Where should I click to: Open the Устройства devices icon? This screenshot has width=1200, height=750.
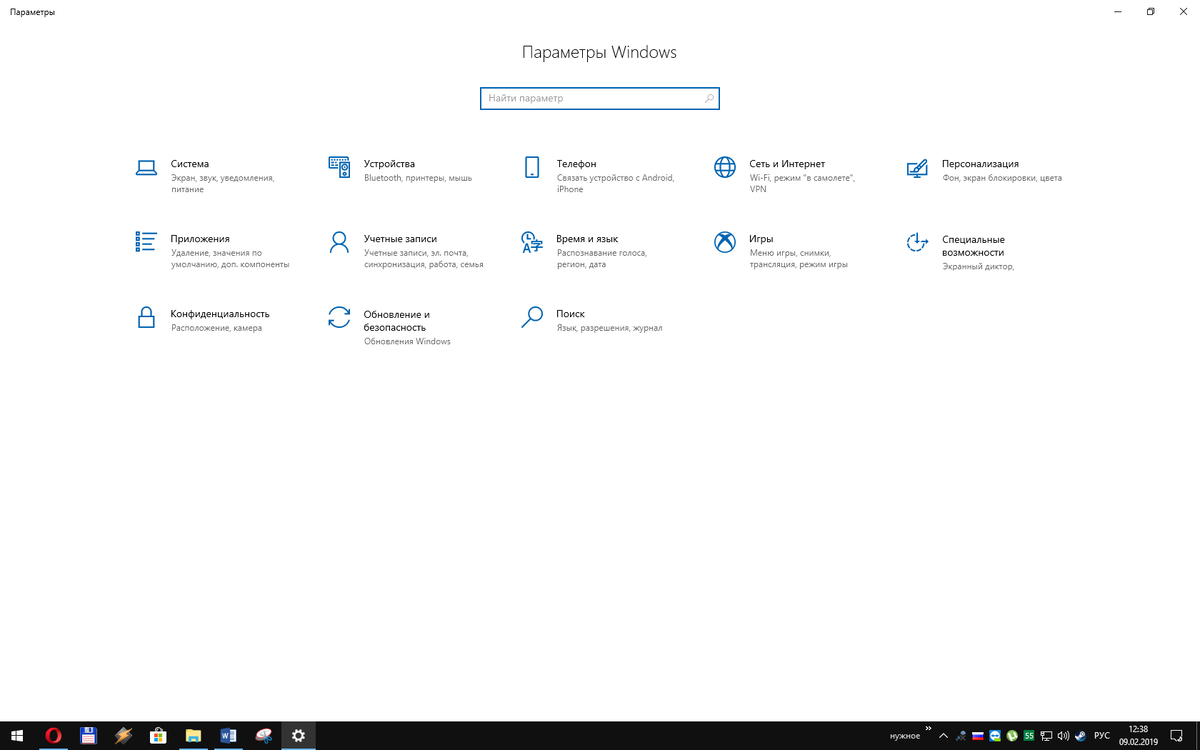[x=339, y=167]
